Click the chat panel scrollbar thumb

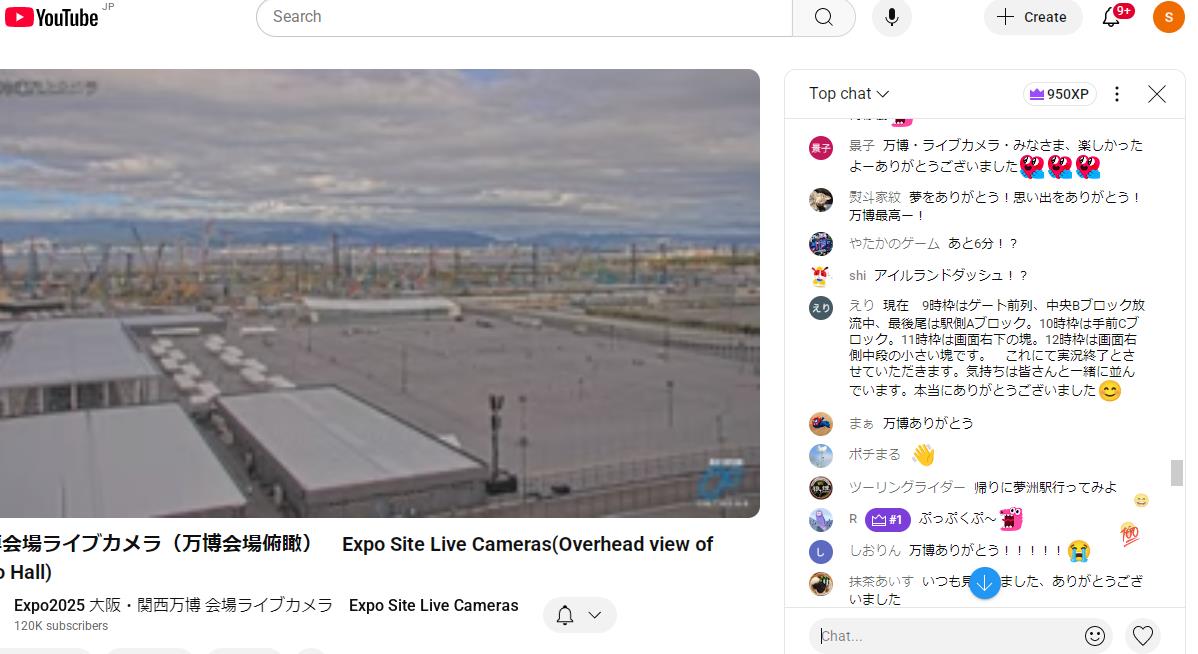point(1177,472)
